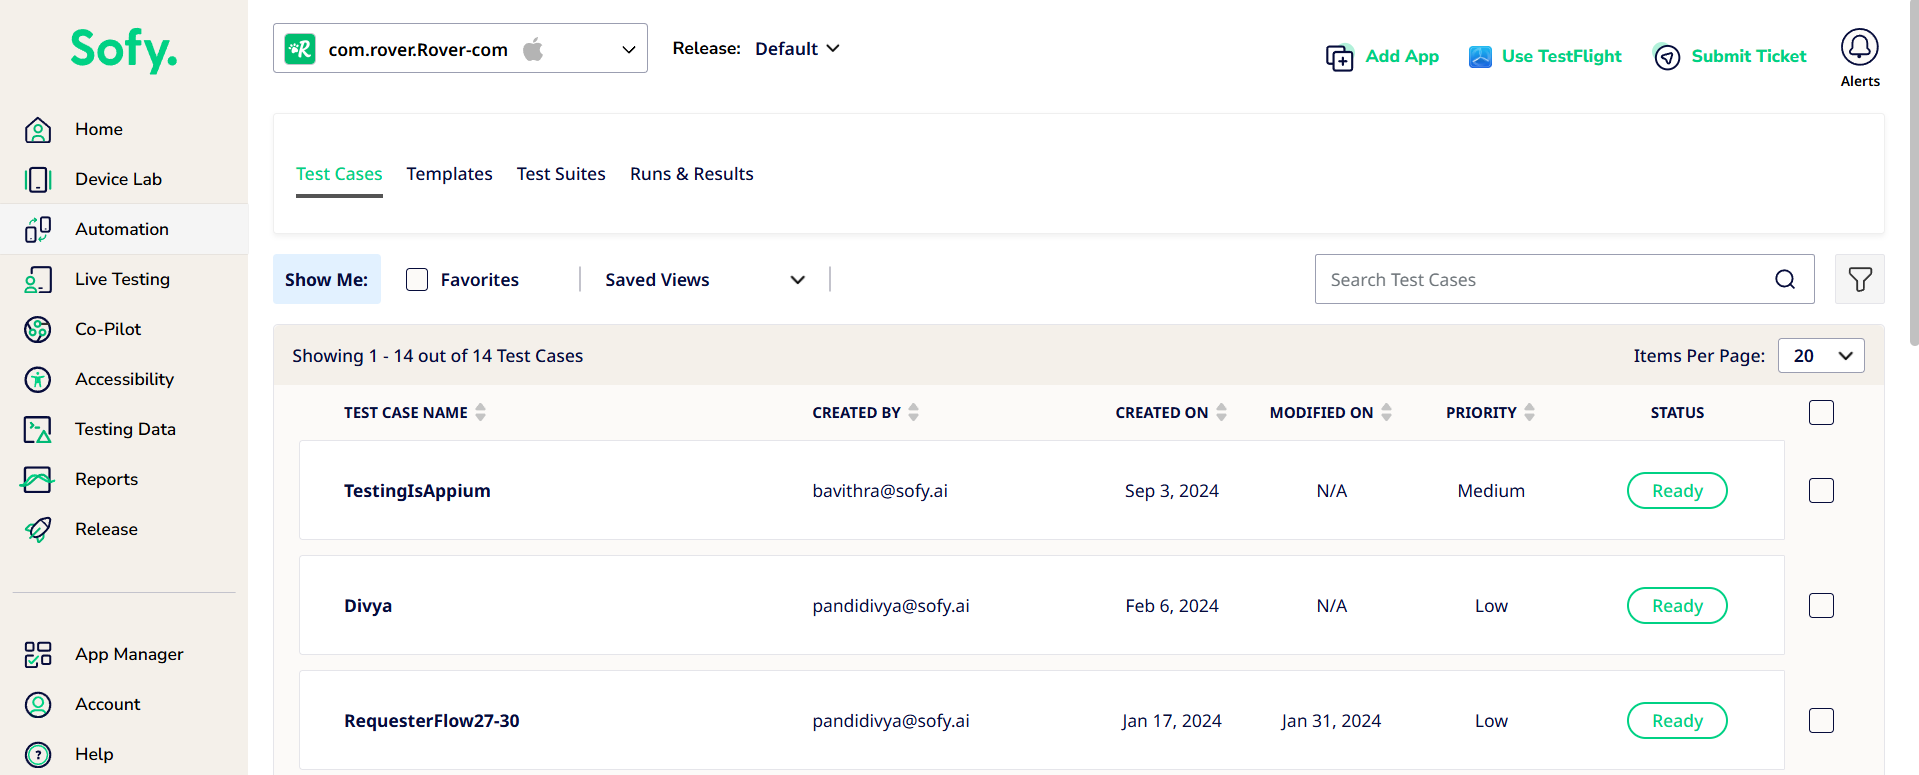Open App Manager in sidebar
1919x775 pixels.
[129, 654]
